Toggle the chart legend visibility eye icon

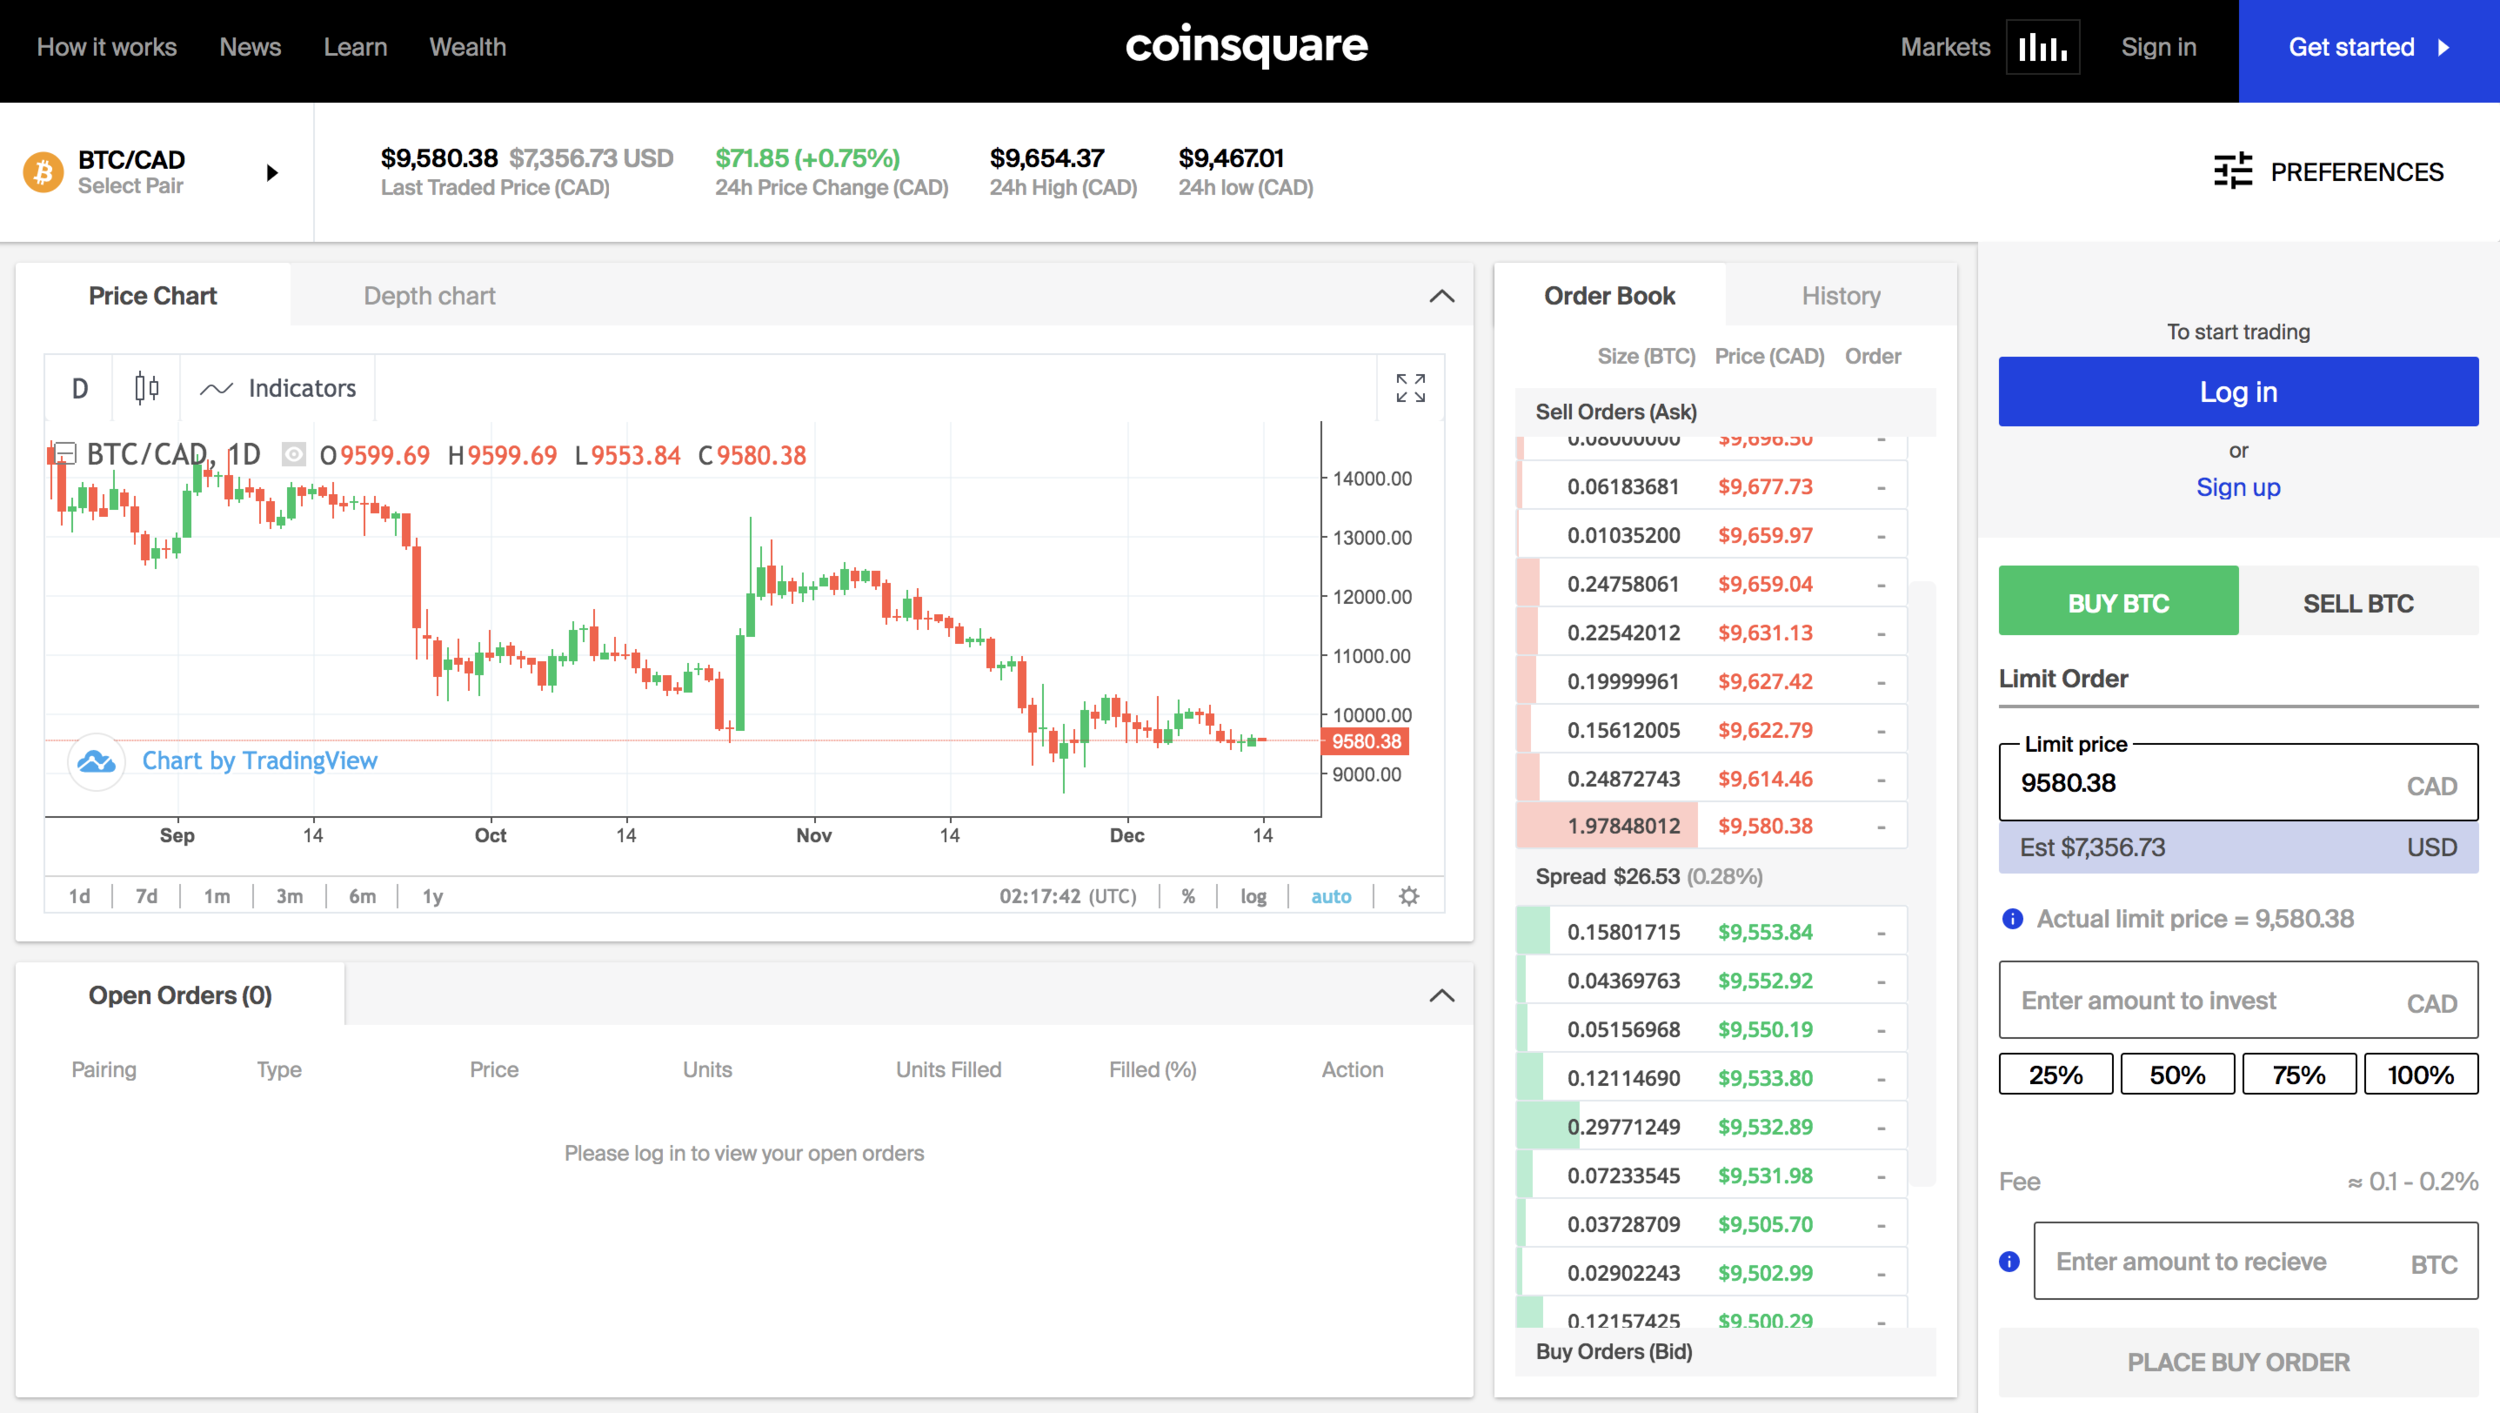pos(293,455)
